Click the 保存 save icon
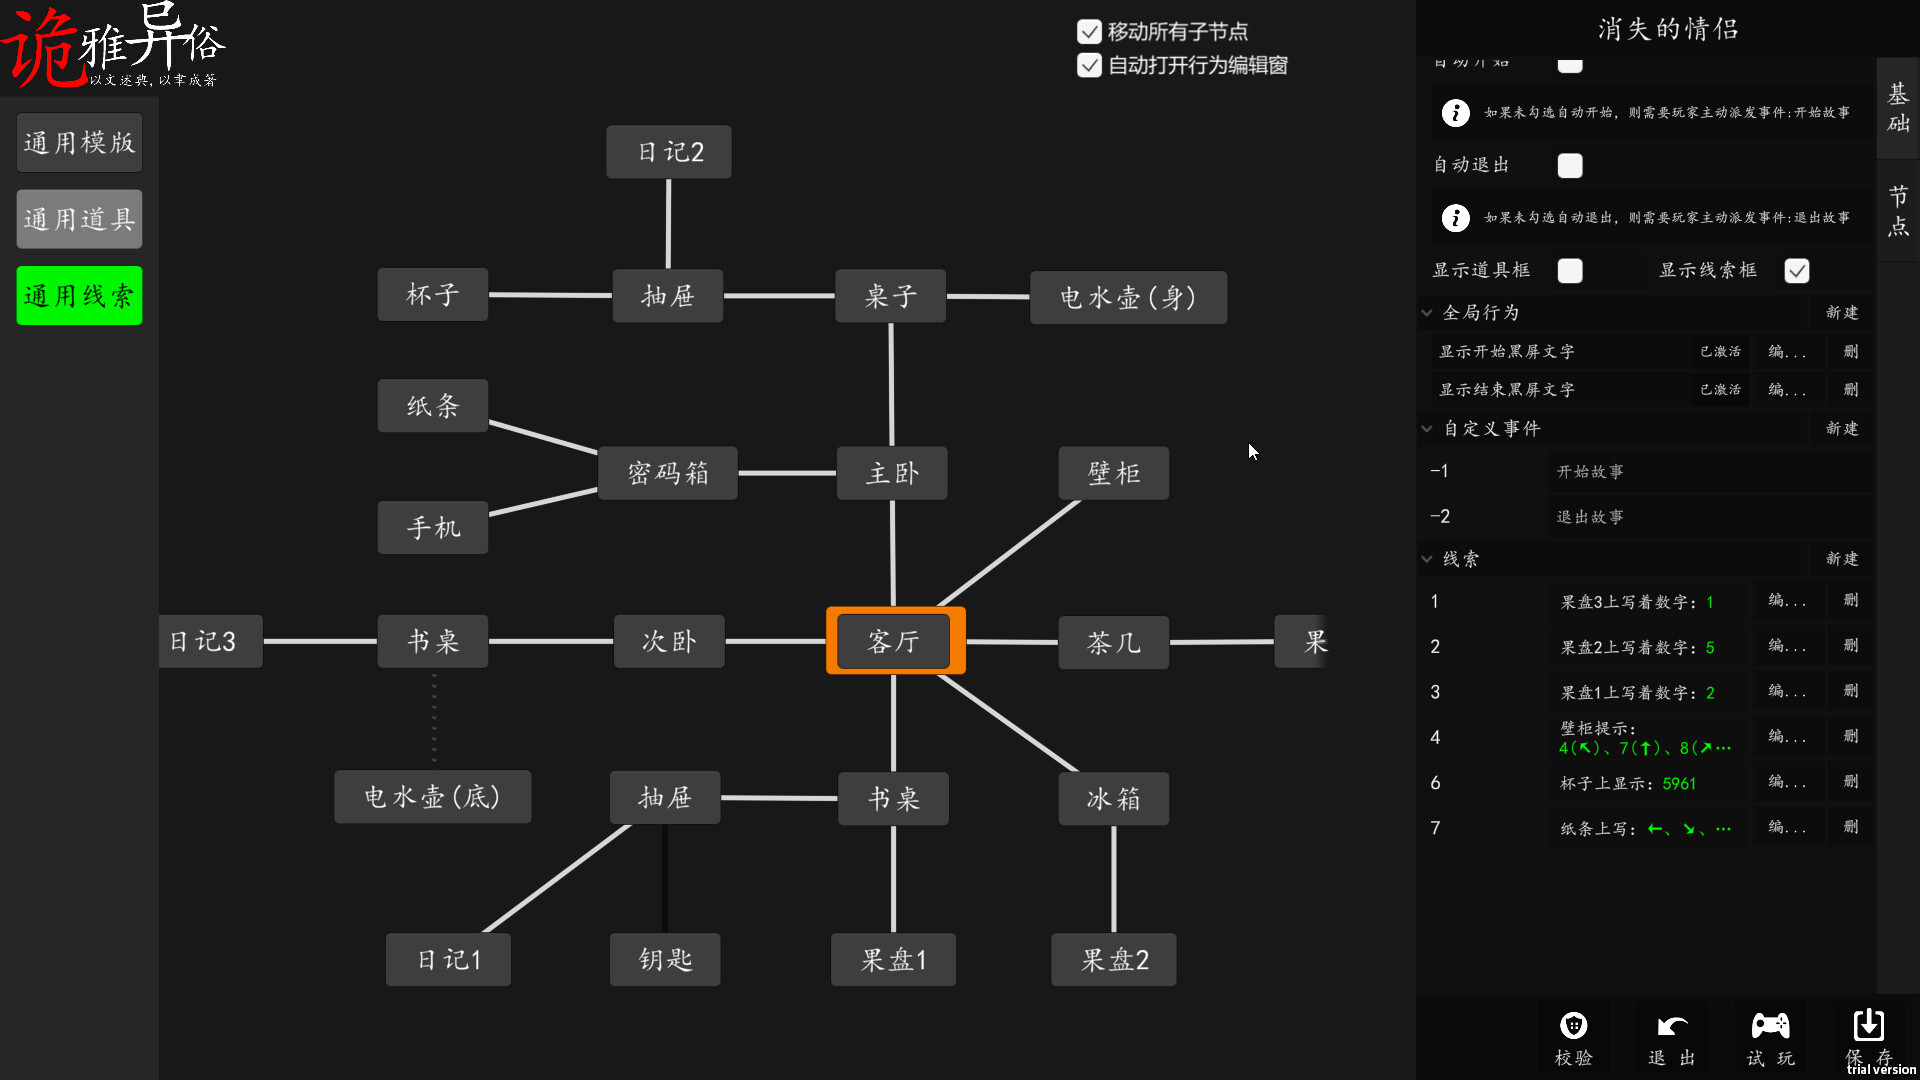 click(1868, 1026)
